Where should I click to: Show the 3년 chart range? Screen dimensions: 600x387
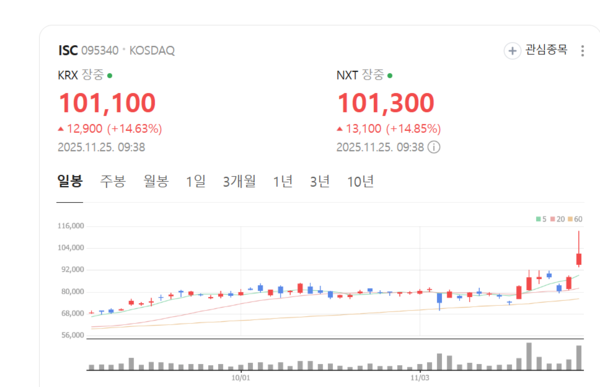point(320,181)
